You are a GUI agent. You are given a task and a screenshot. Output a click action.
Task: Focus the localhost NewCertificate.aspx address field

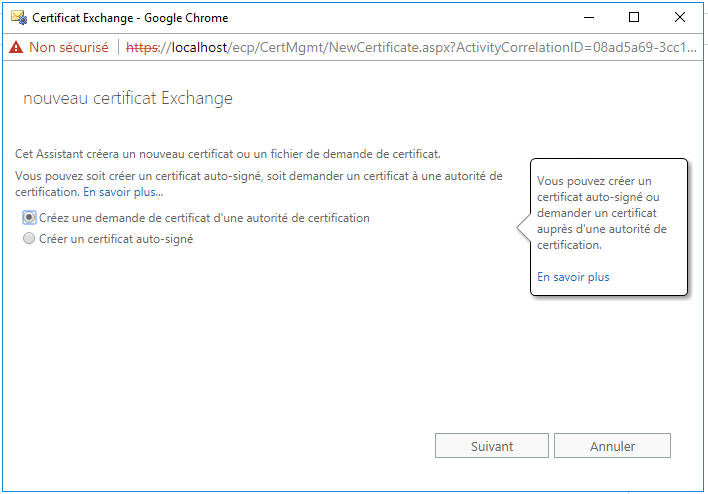pyautogui.click(x=411, y=47)
